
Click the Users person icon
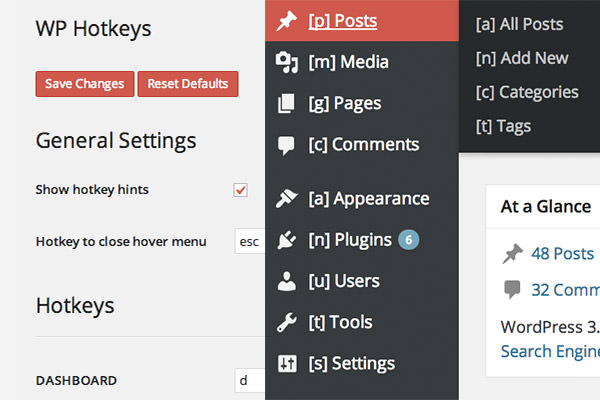[286, 281]
